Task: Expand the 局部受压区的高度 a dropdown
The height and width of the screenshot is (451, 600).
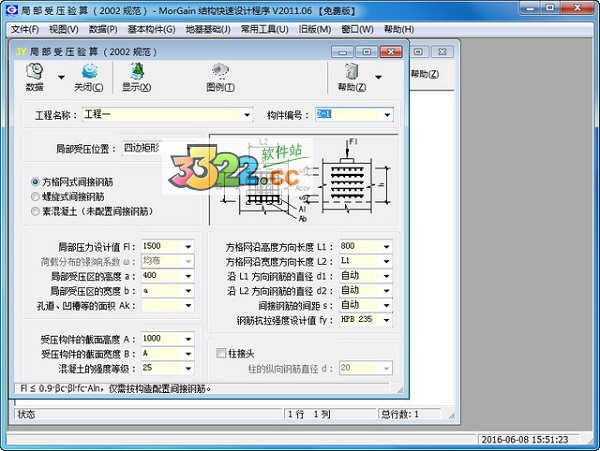Action: 188,276
